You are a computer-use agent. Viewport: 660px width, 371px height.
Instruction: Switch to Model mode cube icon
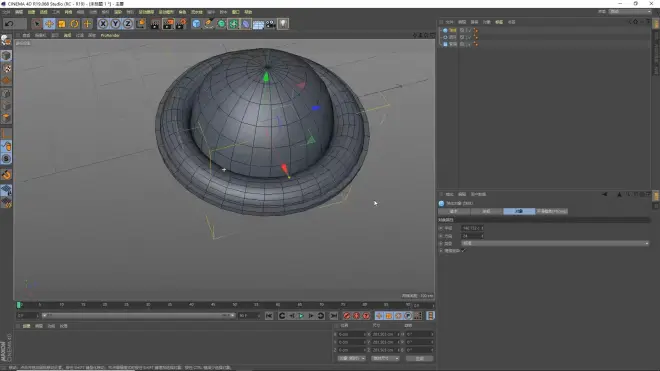pos(6,56)
